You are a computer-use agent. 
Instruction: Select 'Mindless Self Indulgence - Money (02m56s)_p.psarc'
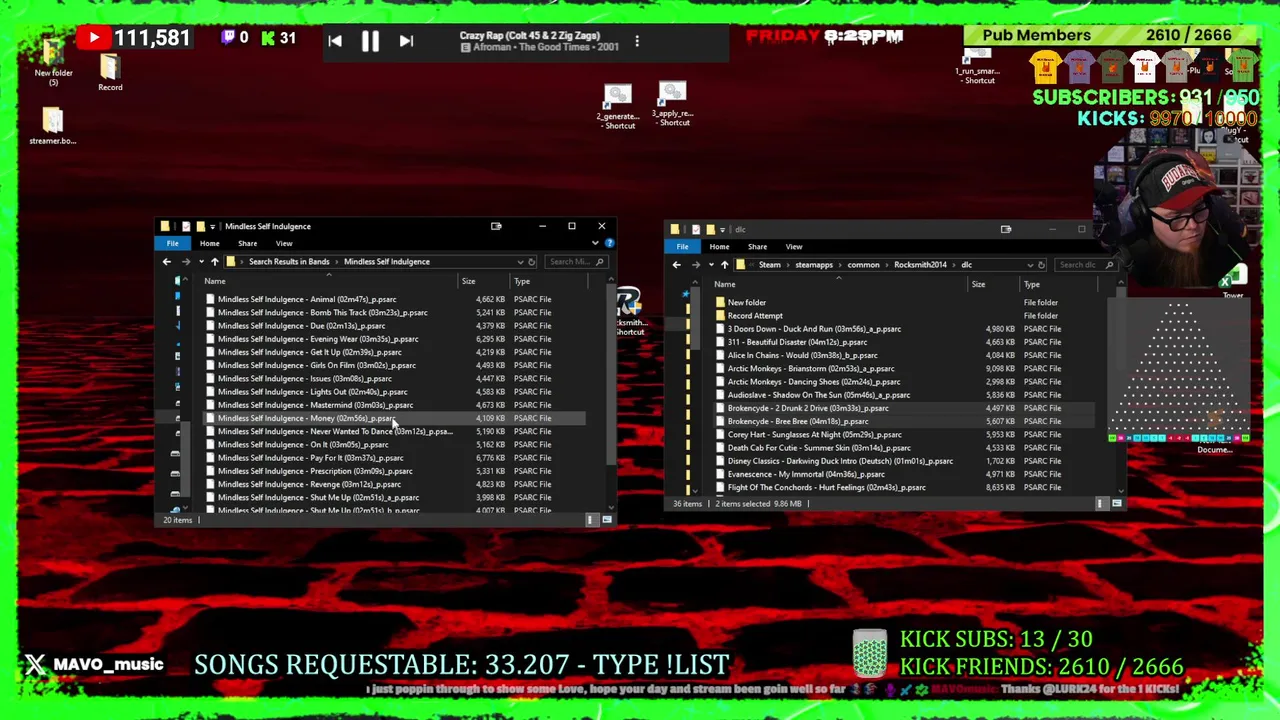click(394, 418)
